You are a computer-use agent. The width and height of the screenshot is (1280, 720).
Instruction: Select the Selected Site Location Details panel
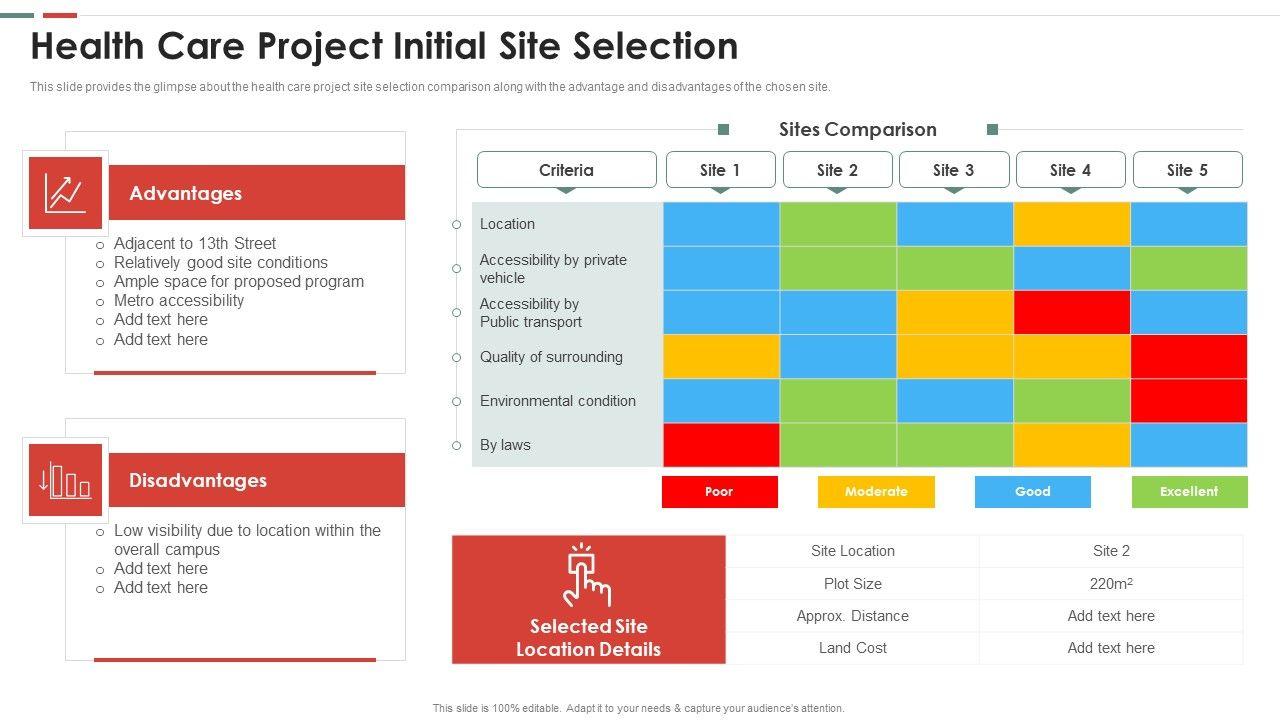coord(589,600)
